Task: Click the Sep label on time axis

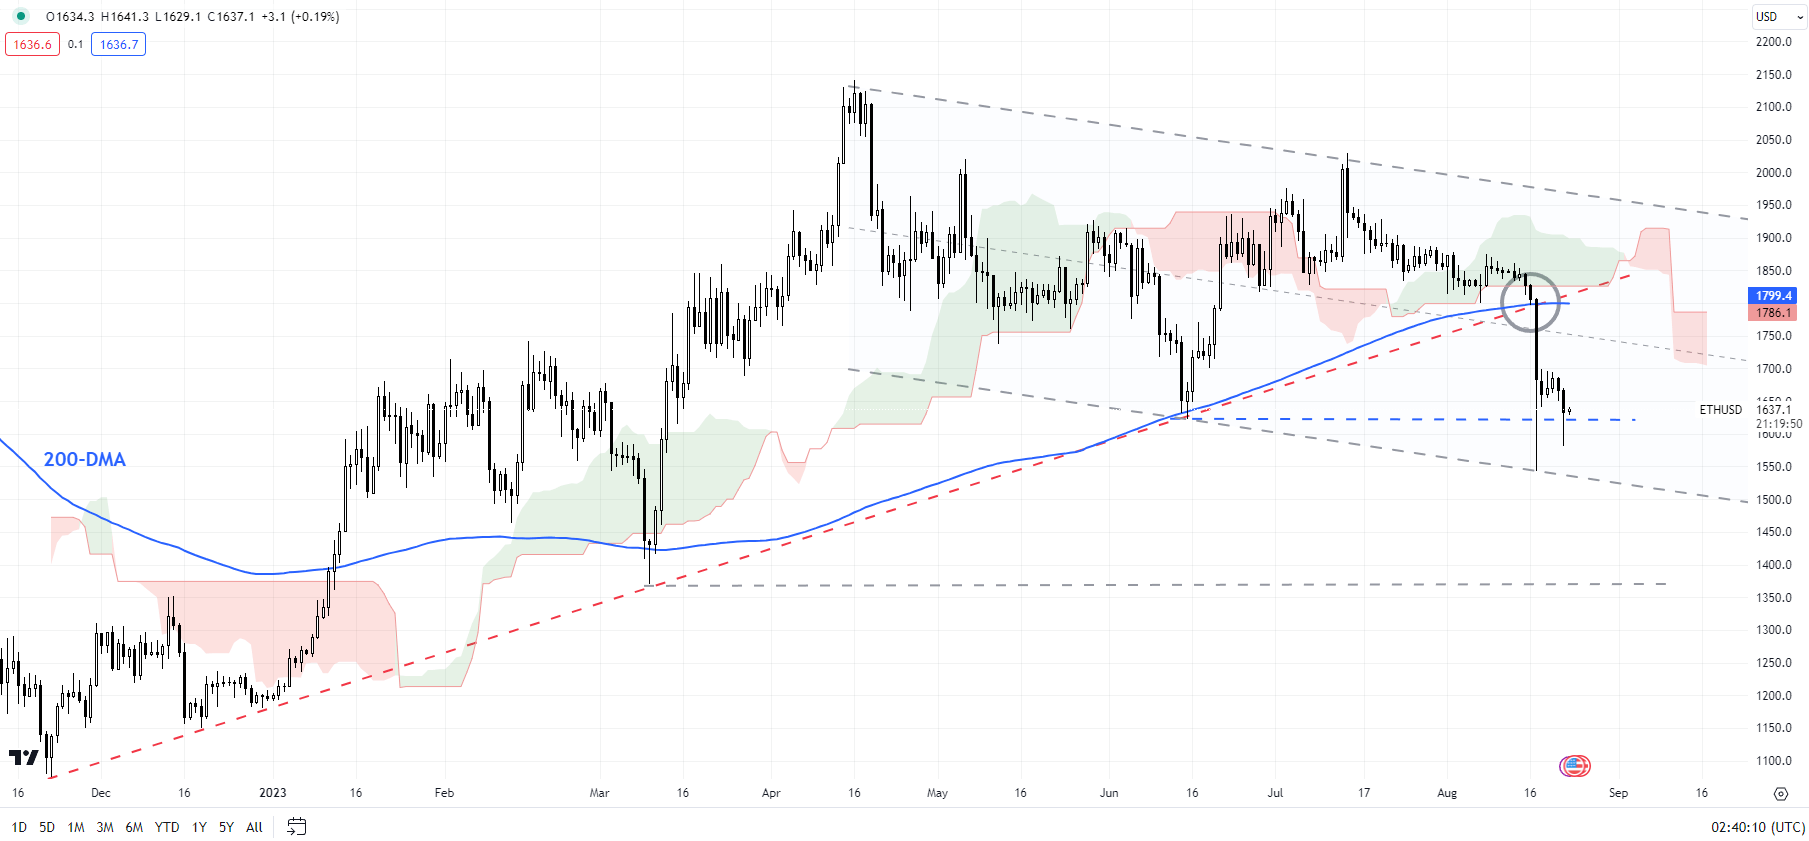Action: click(1618, 793)
